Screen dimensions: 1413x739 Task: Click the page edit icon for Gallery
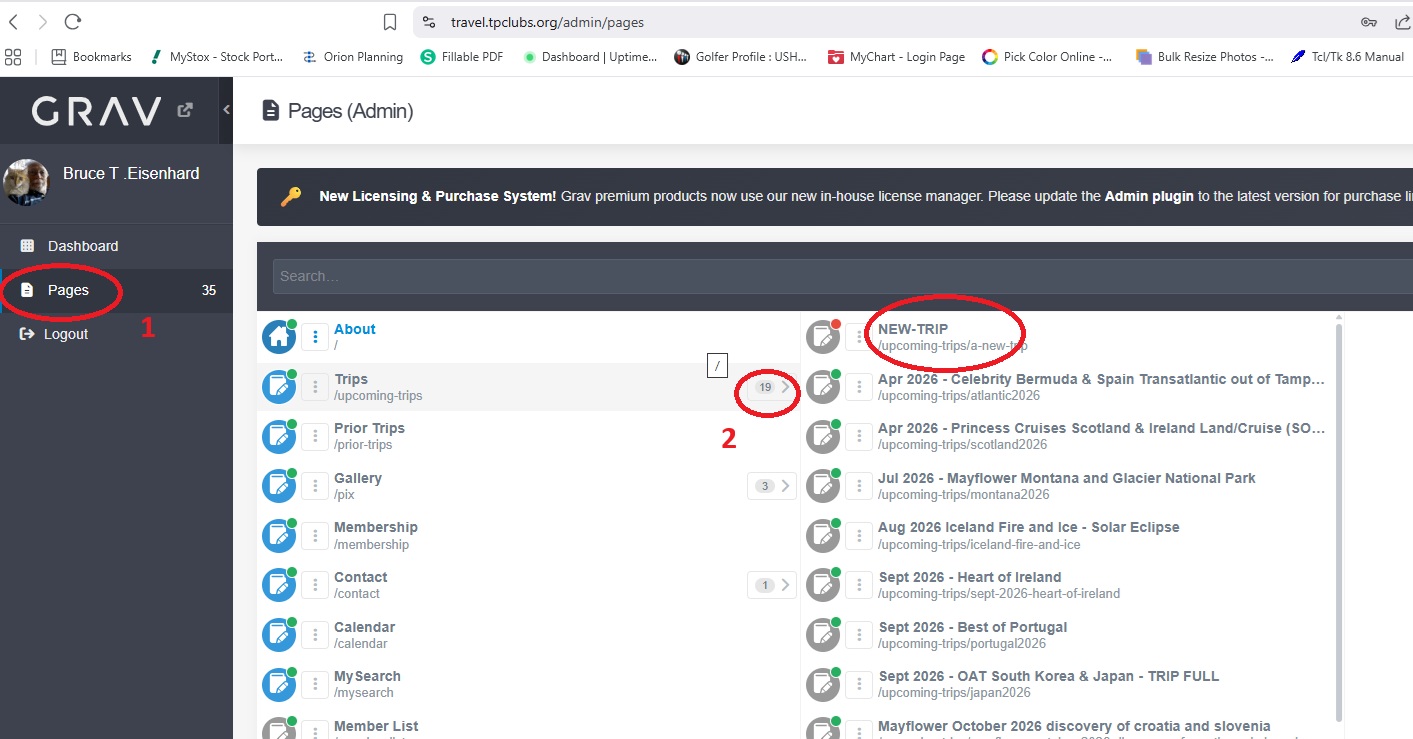tap(278, 486)
